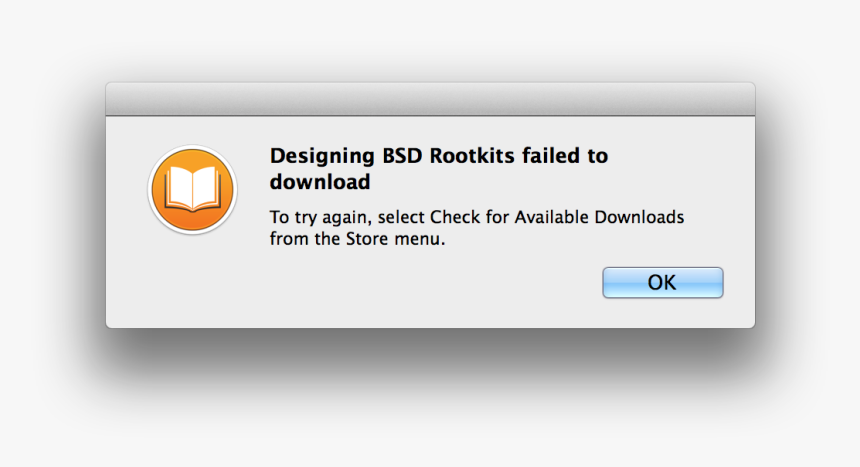Click the word "download" in bold heading
Screen dimensions: 860x467
(x=320, y=182)
